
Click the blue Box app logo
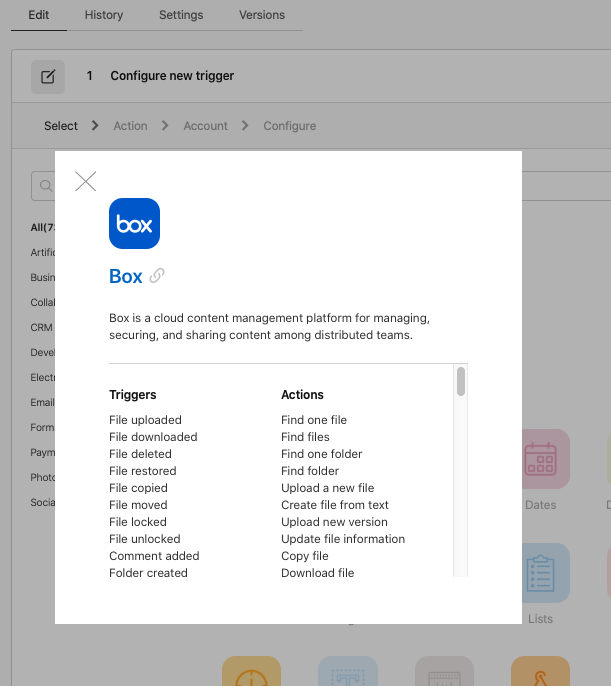click(x=134, y=224)
